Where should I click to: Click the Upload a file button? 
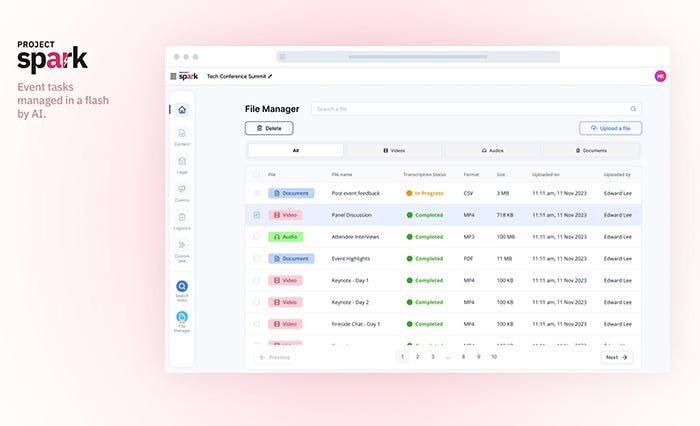coord(610,128)
